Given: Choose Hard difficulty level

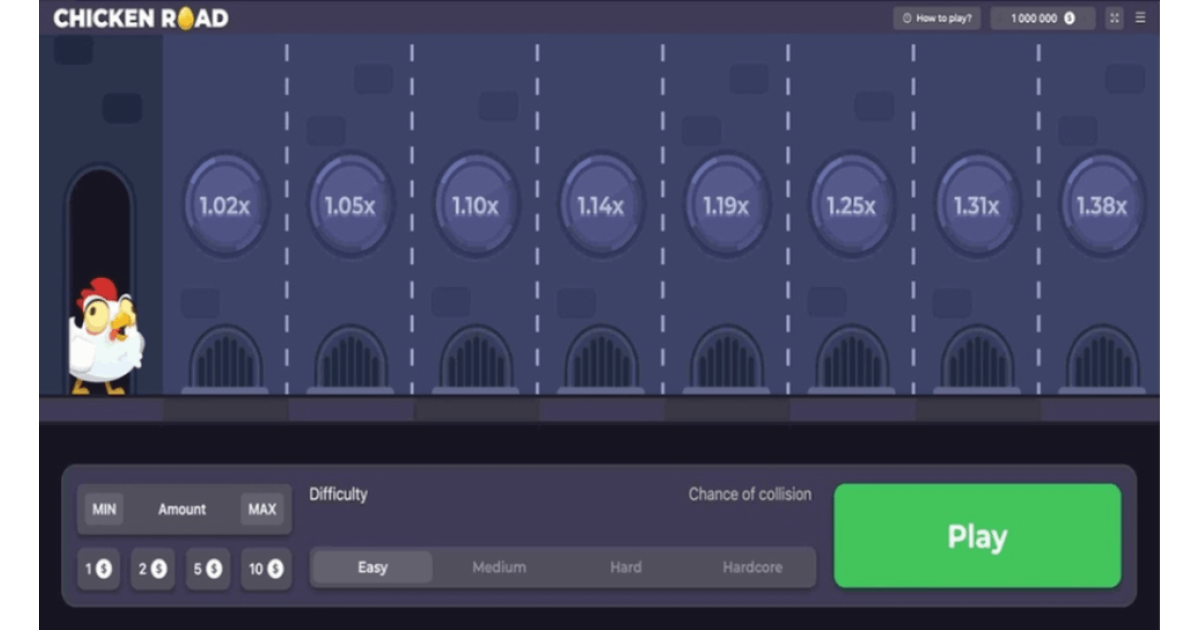Looking at the screenshot, I should [x=626, y=567].
